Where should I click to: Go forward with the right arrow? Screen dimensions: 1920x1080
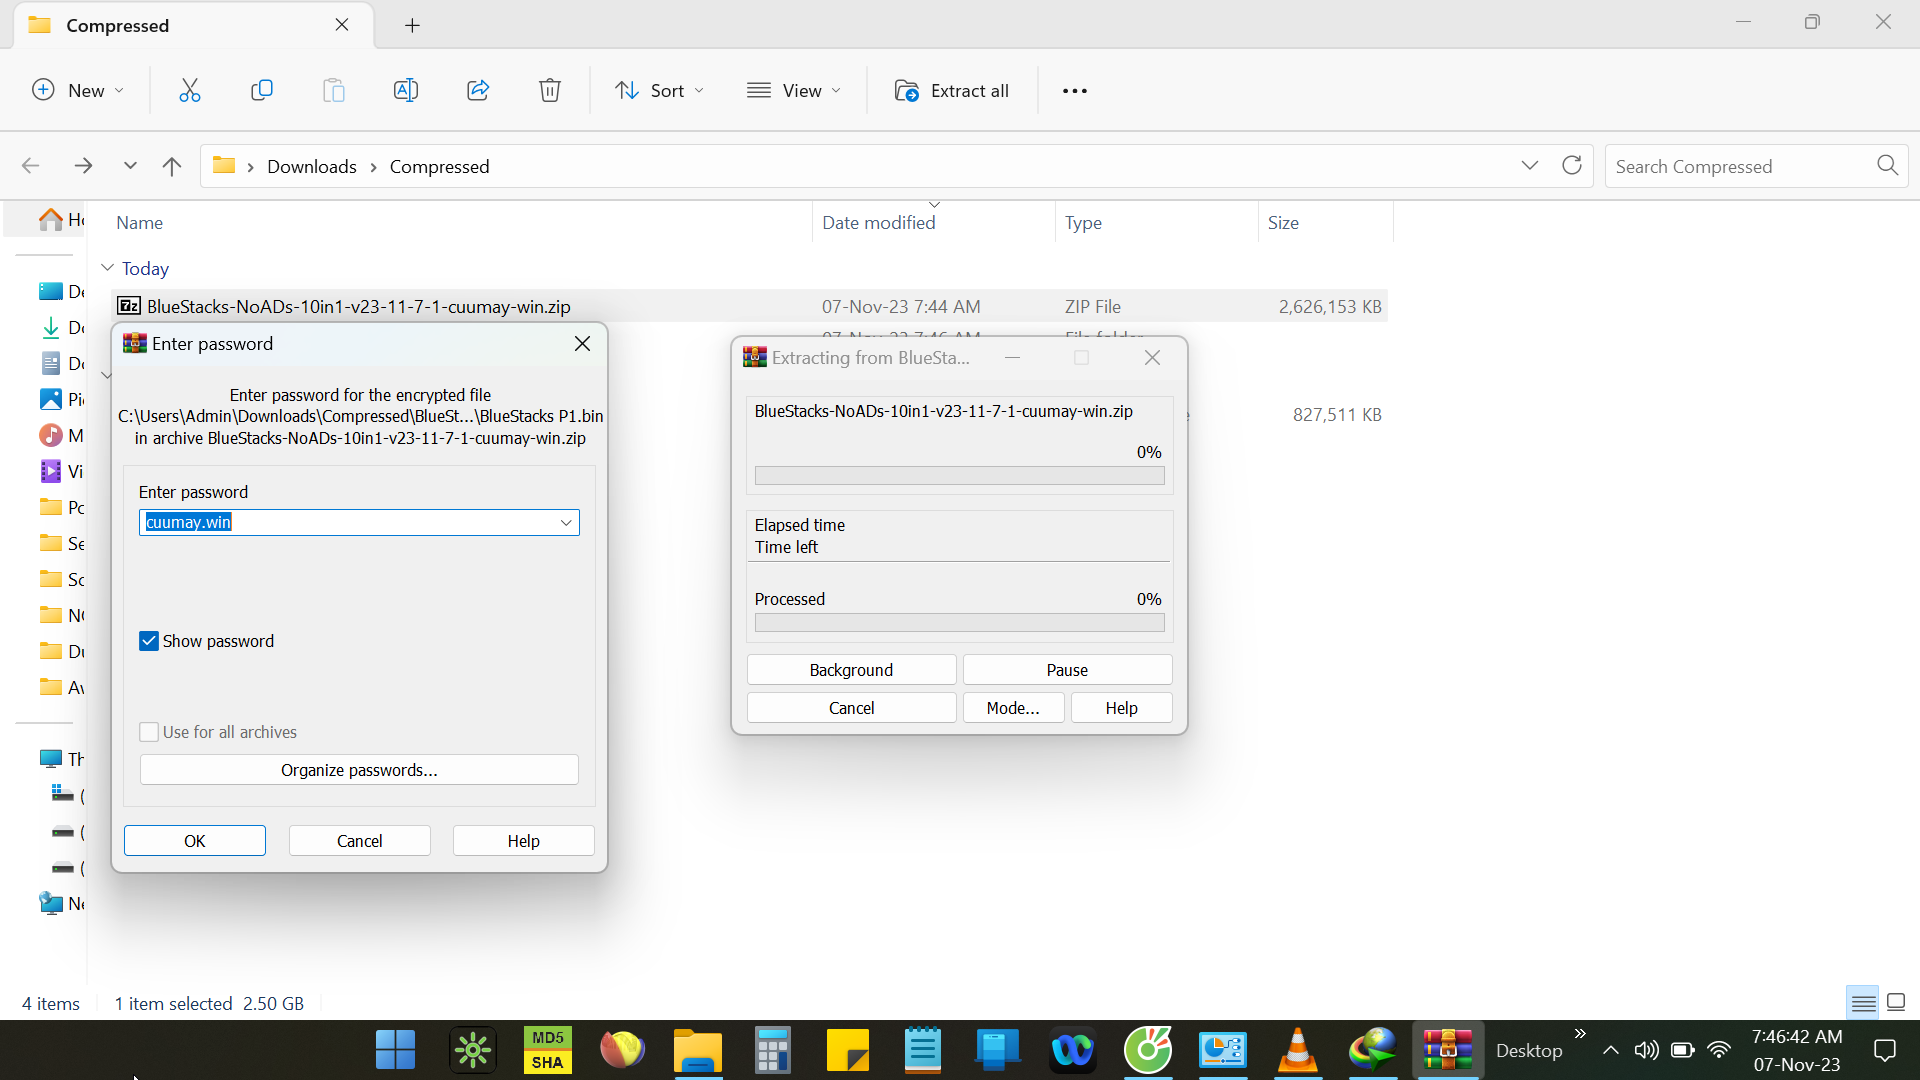tap(84, 166)
